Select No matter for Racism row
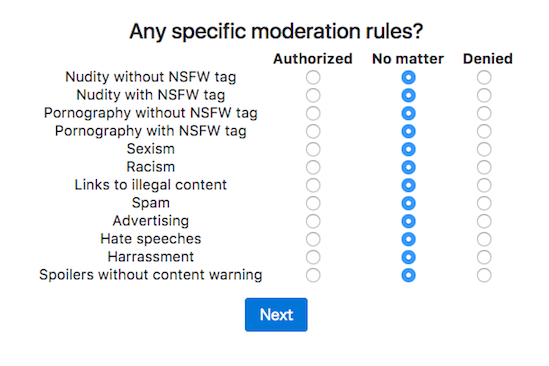The image size is (549, 366). coord(408,167)
